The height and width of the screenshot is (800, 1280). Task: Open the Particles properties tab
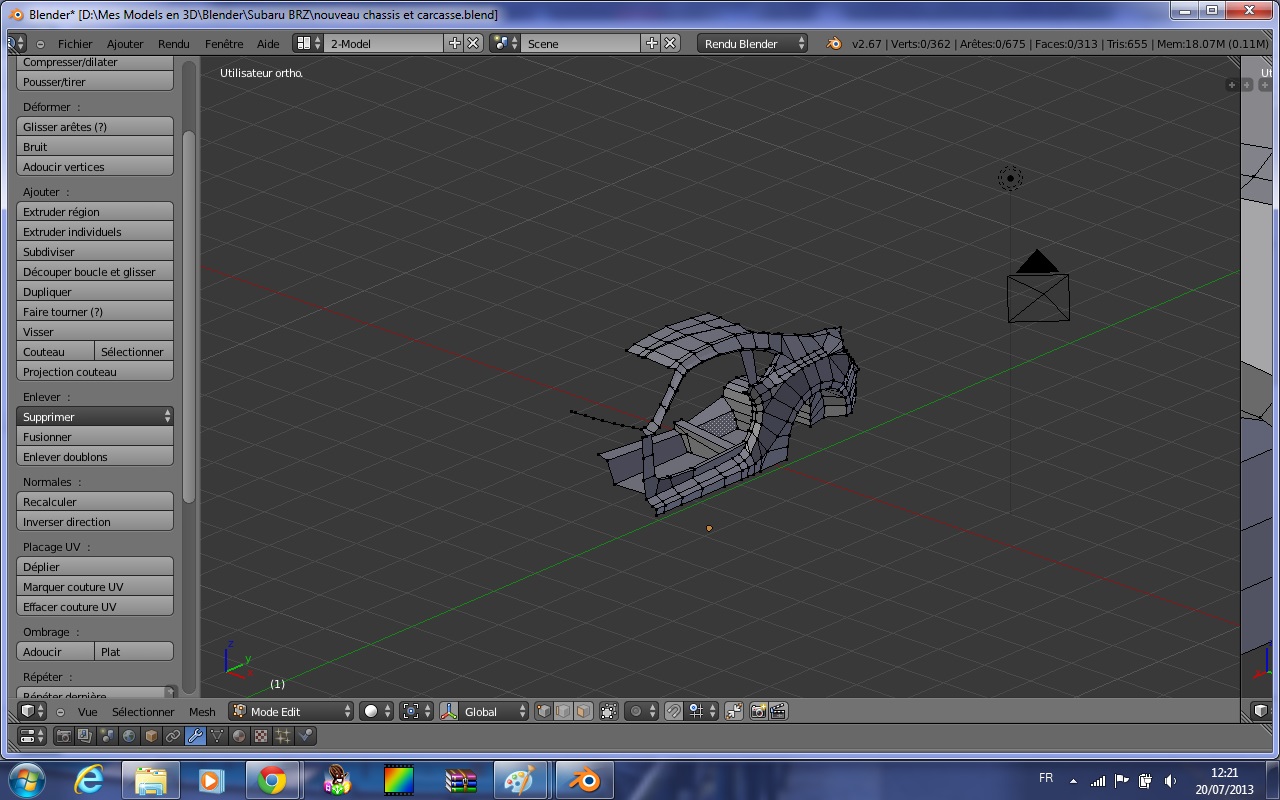pyautogui.click(x=283, y=736)
